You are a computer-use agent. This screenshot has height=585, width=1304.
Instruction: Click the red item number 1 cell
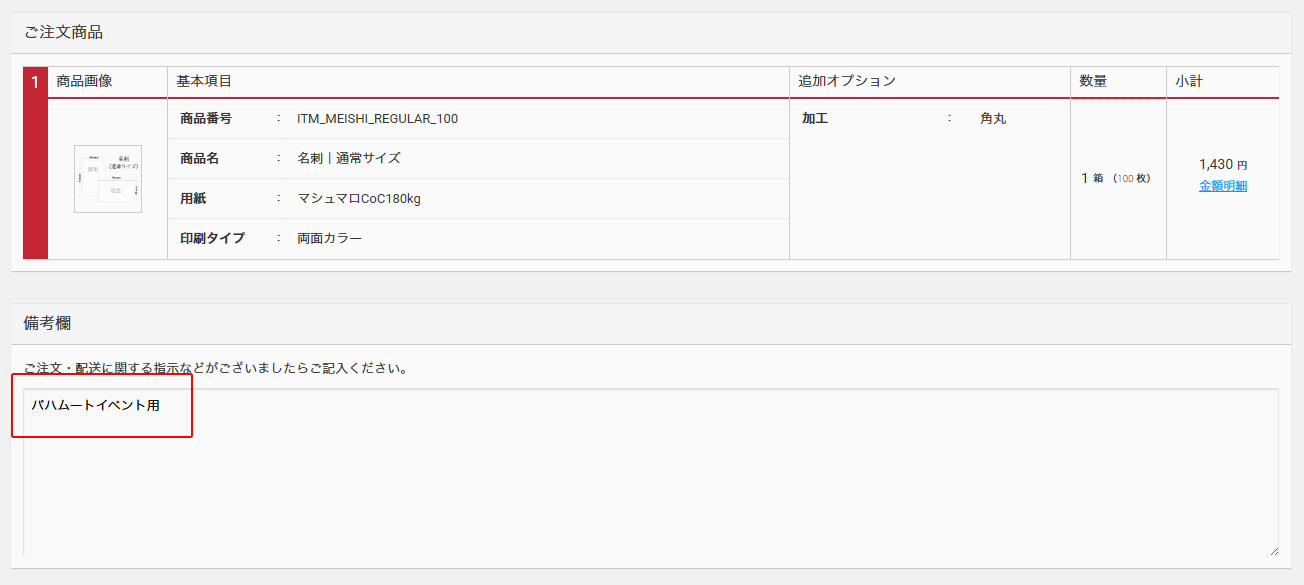[x=35, y=82]
